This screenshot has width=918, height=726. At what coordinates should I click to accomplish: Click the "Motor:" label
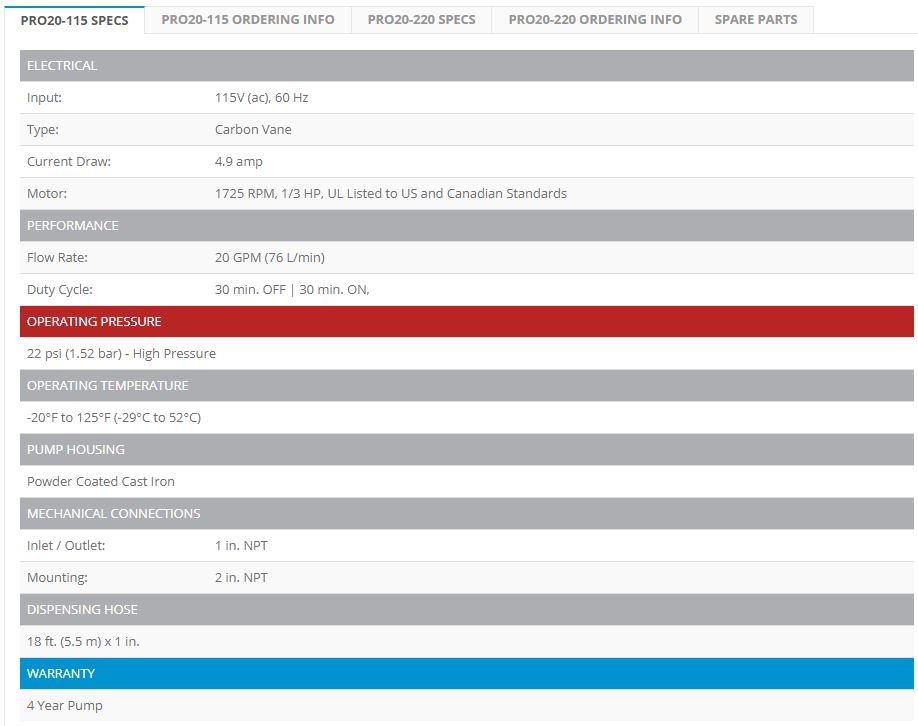point(47,194)
